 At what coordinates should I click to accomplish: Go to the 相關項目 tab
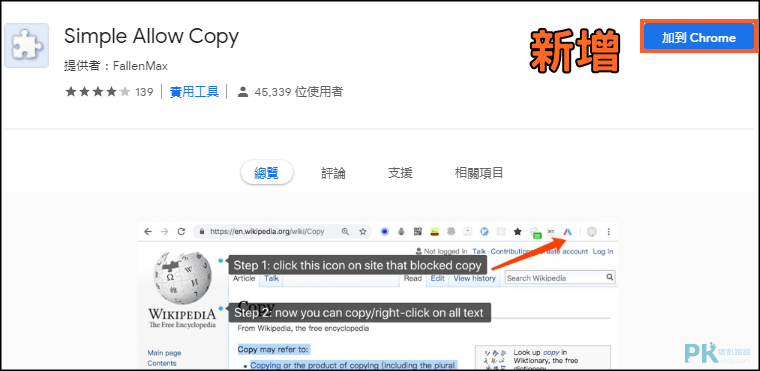click(479, 173)
